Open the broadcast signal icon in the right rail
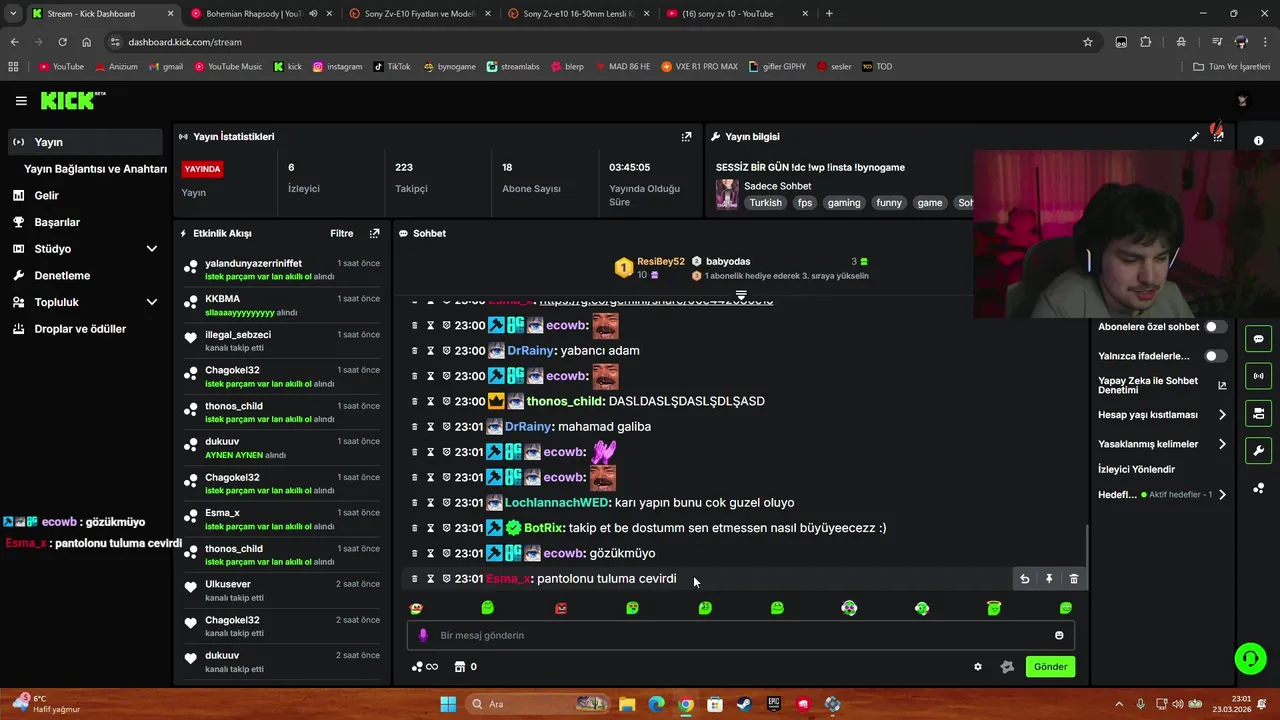1280x720 pixels. [x=1258, y=376]
